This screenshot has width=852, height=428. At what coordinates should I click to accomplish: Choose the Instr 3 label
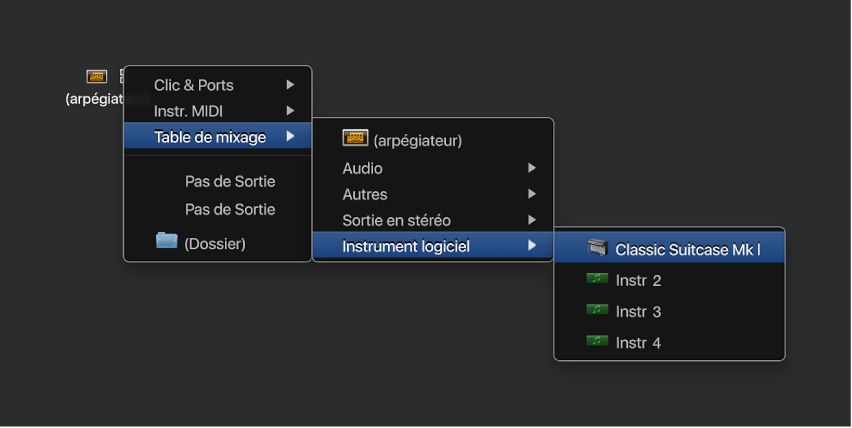coord(638,312)
